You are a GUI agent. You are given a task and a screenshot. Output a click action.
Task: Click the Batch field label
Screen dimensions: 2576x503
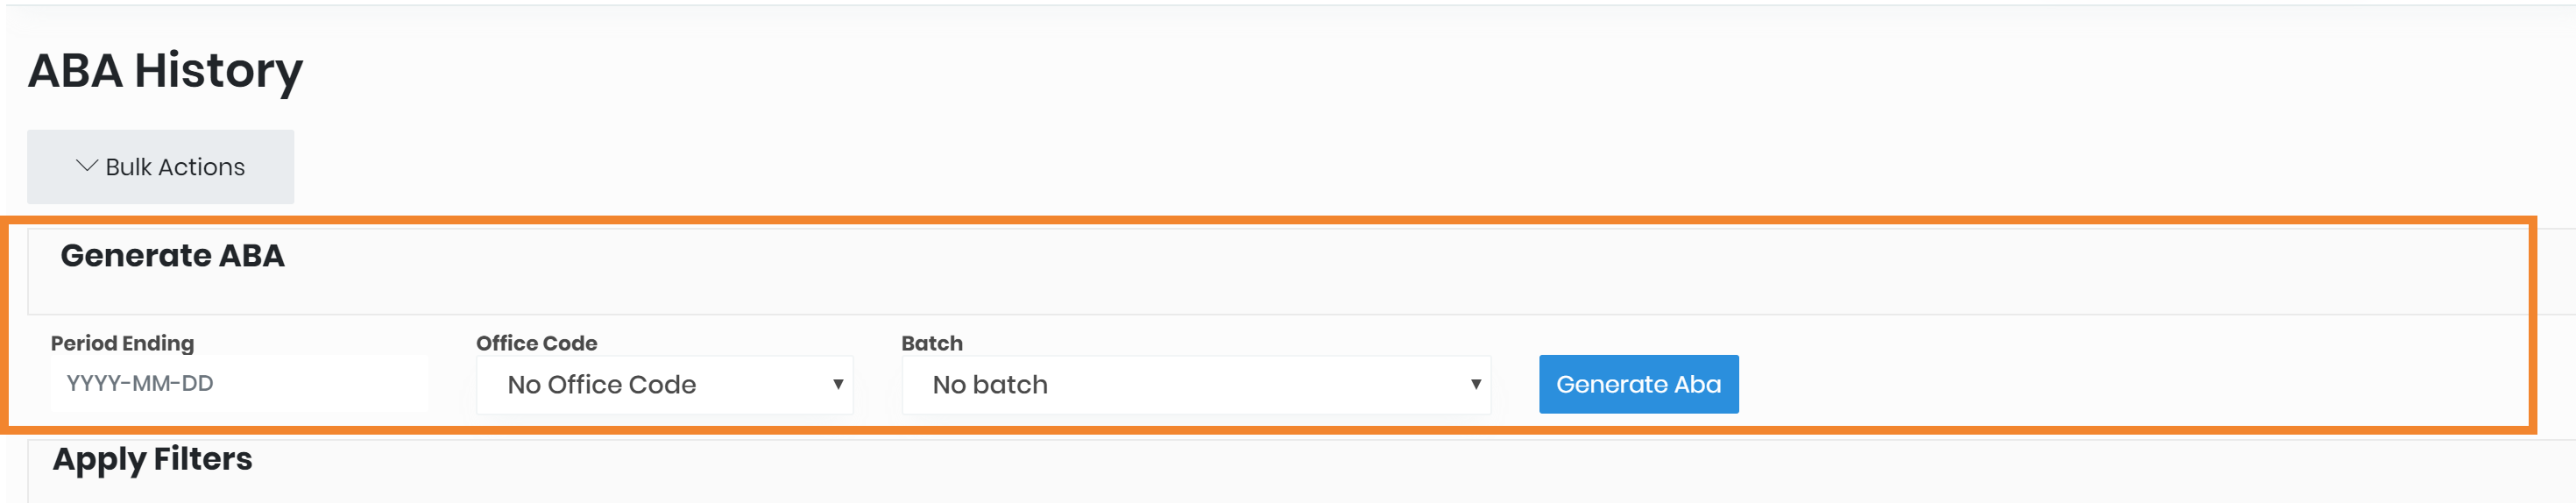coord(931,343)
